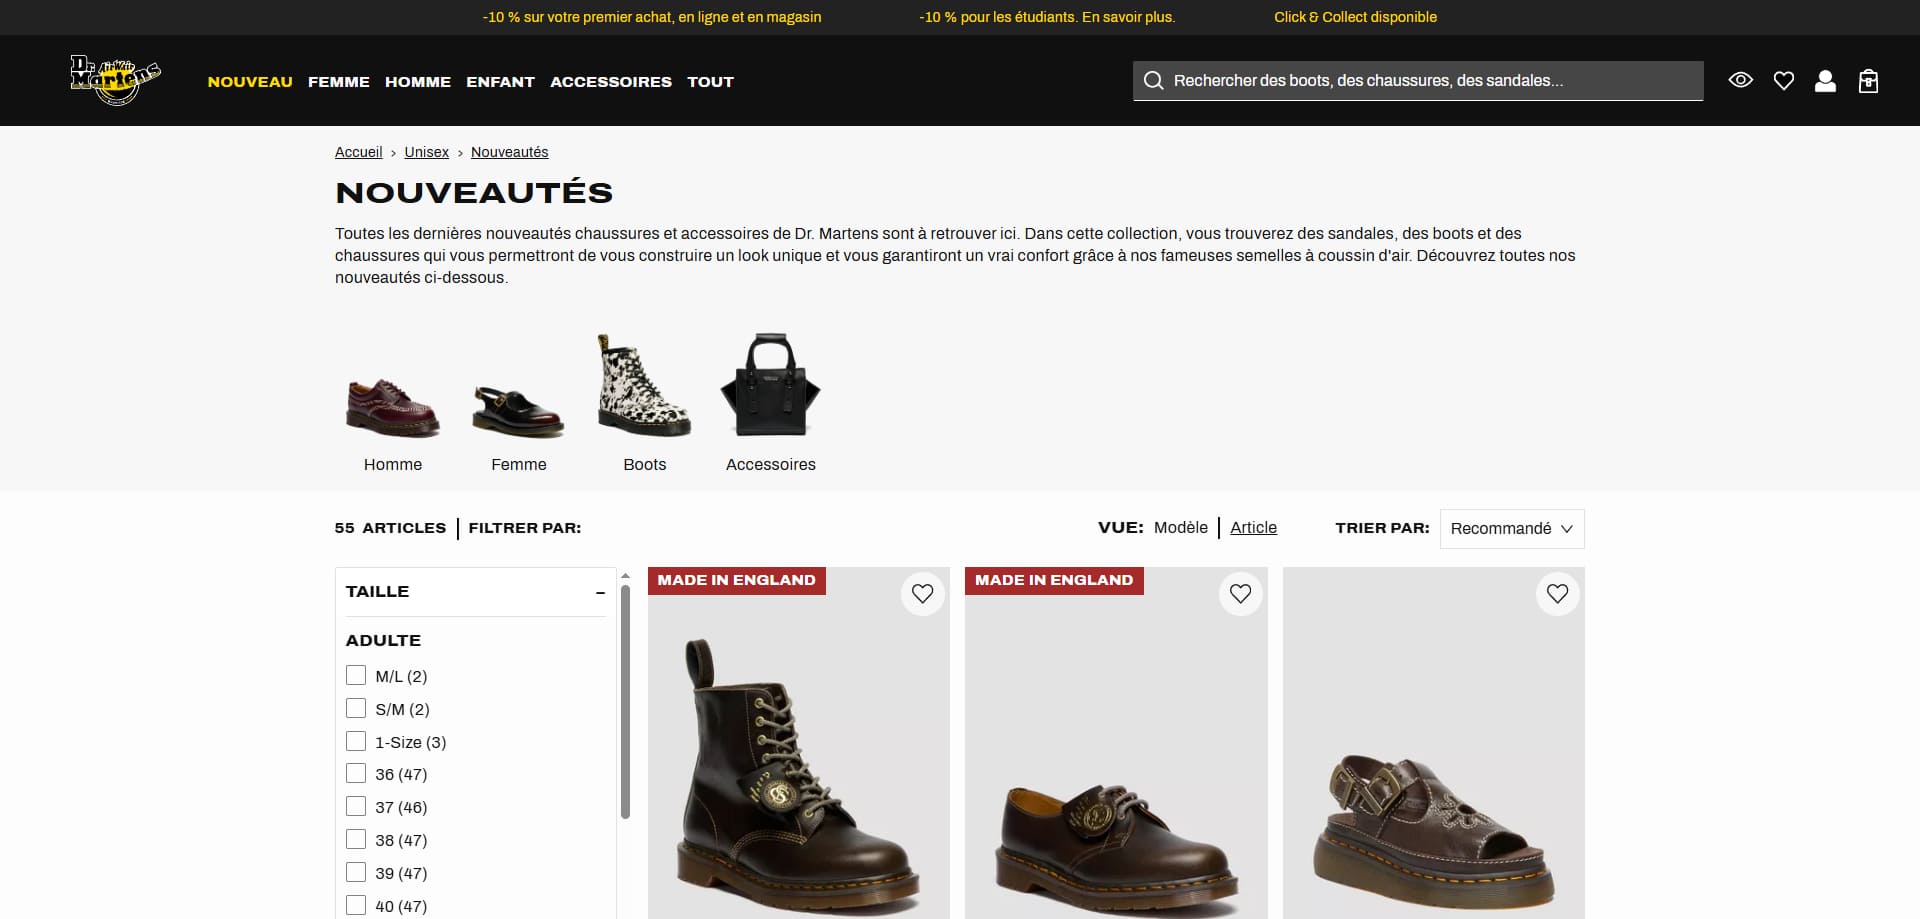Favorite the brown buckle sandal
The width and height of the screenshot is (1920, 919).
1557,594
